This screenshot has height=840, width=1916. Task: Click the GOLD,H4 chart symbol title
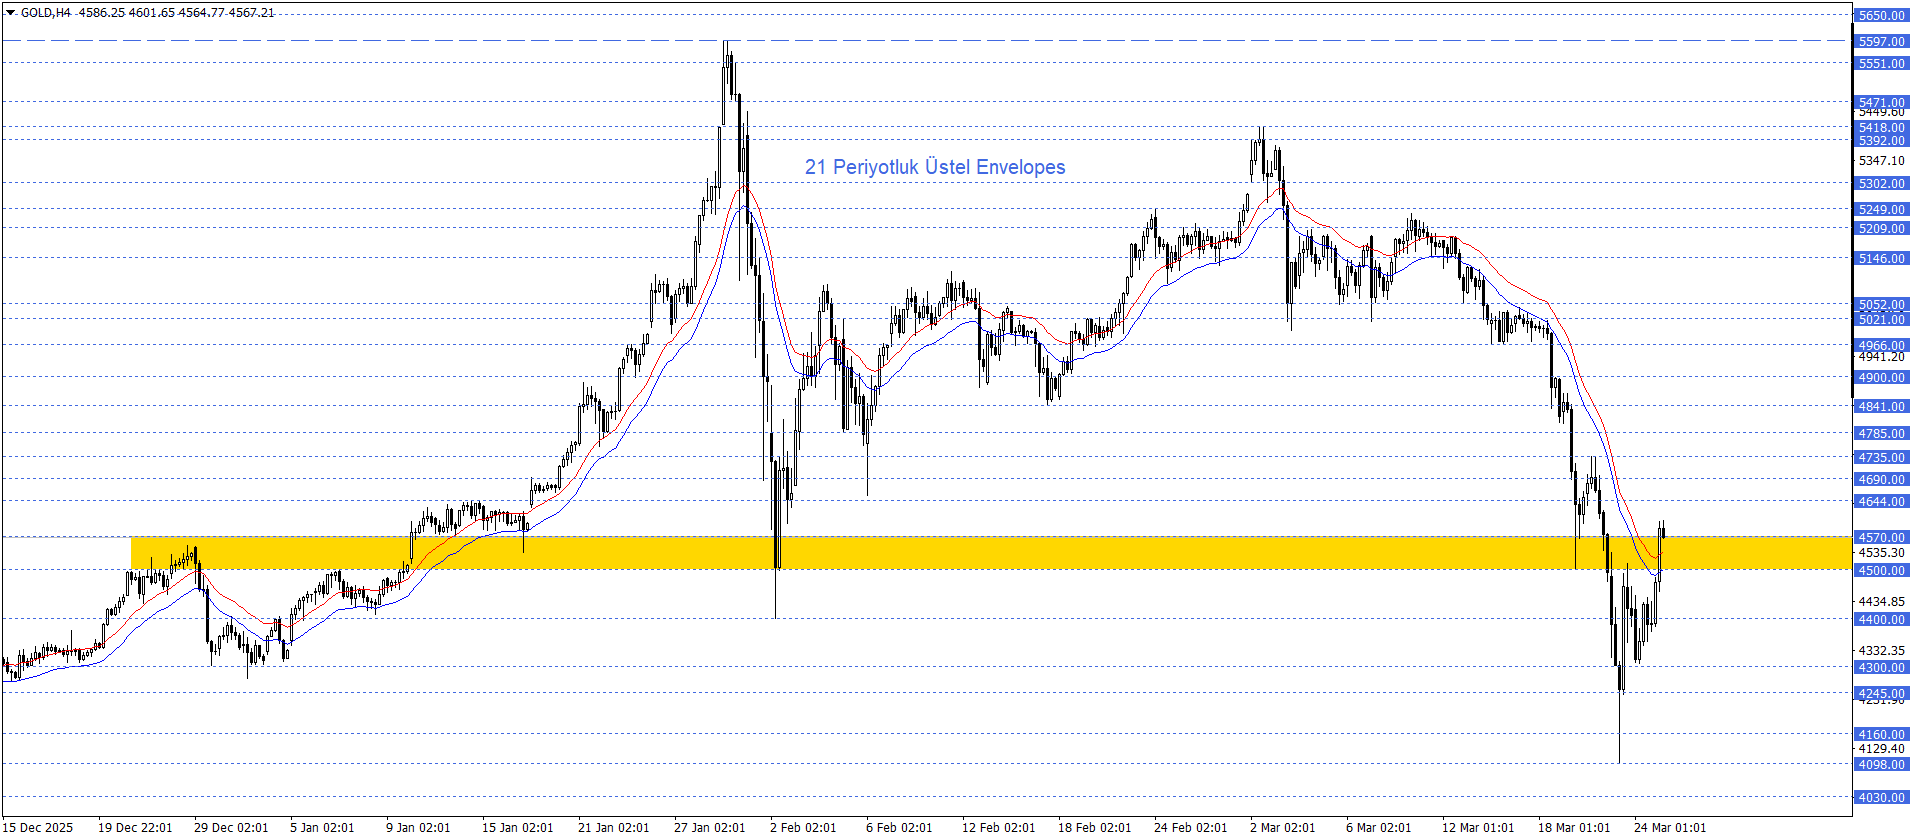tap(46, 13)
